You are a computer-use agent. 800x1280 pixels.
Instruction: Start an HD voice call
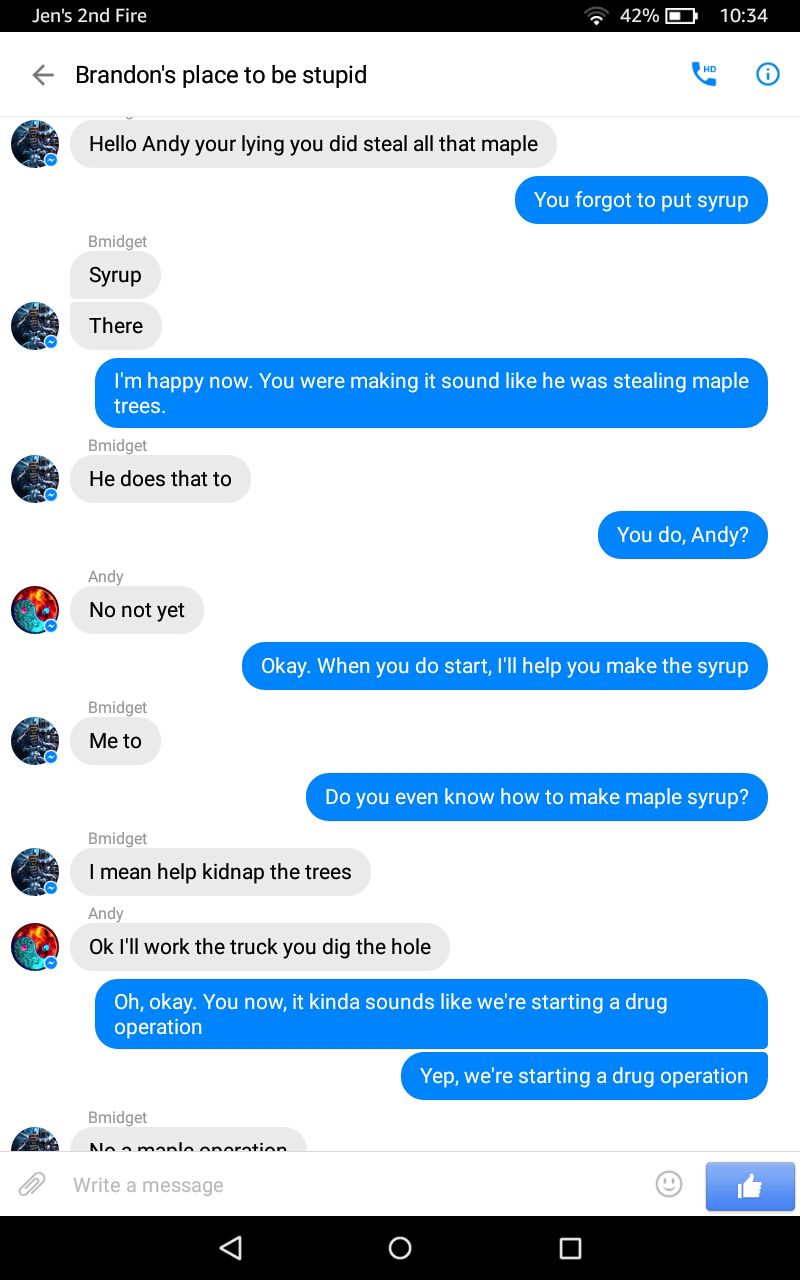pos(704,74)
